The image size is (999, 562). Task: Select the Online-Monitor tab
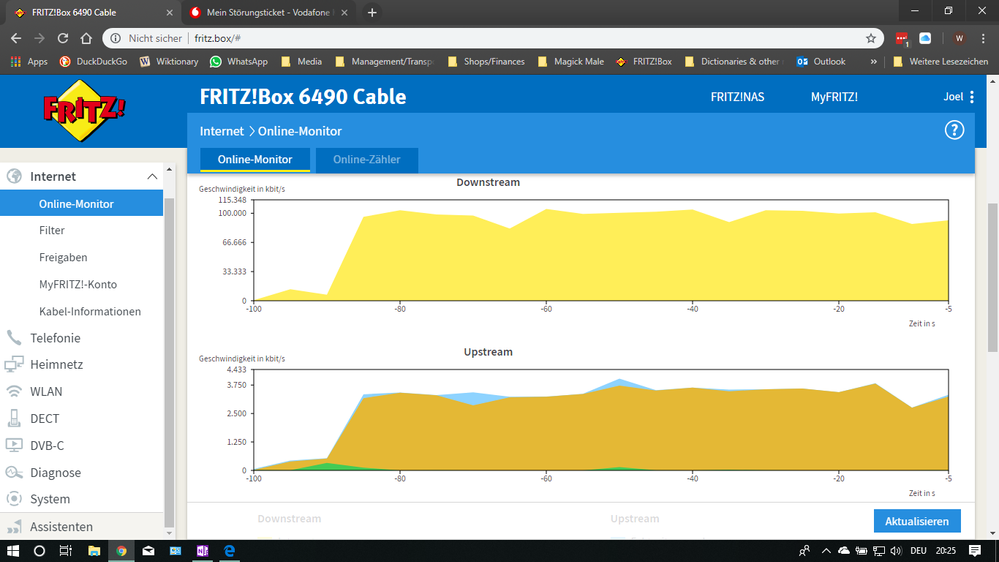click(x=255, y=159)
